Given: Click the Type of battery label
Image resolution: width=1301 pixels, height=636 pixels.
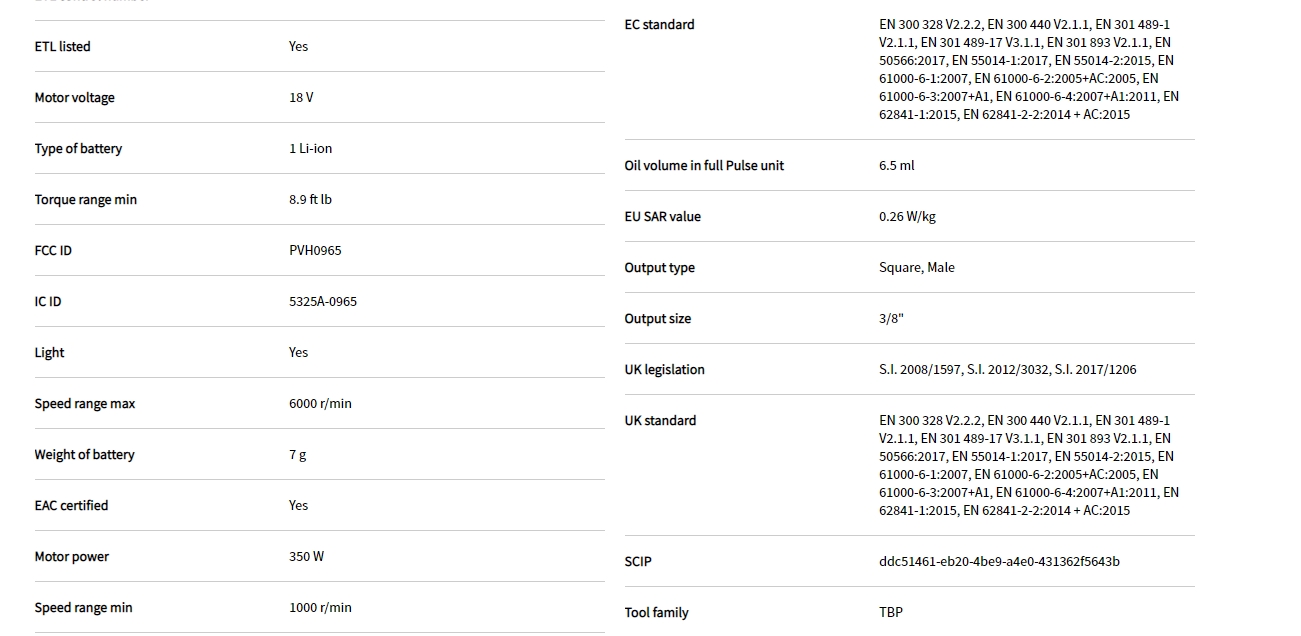Looking at the screenshot, I should point(78,149).
